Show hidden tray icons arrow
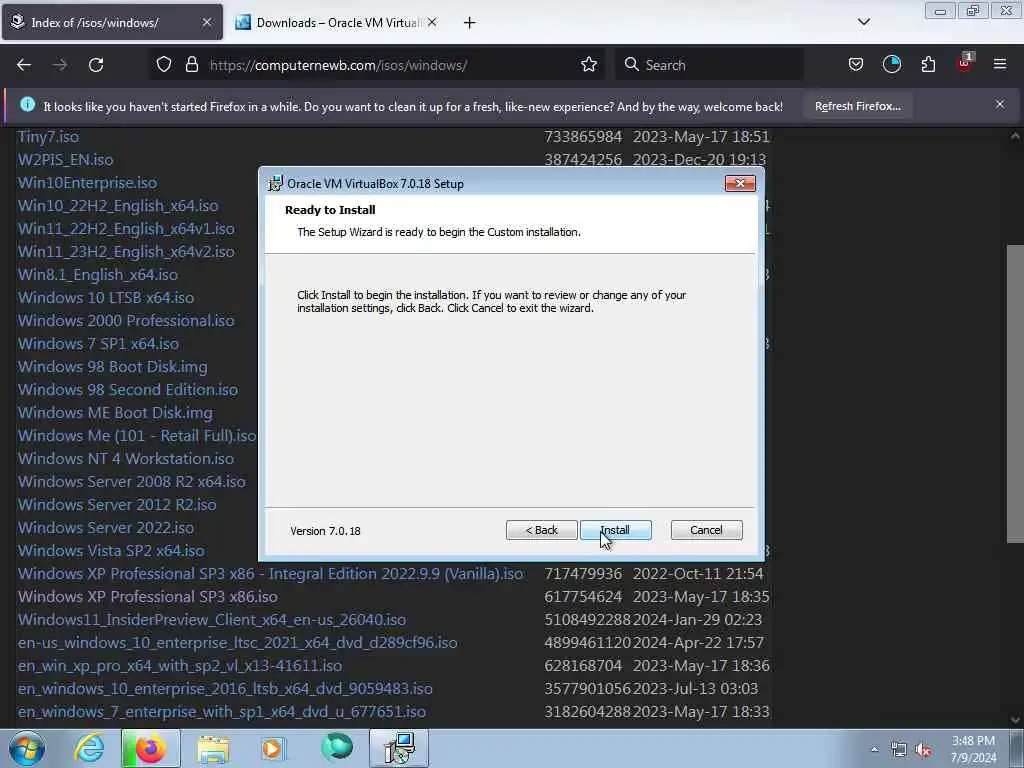Image resolution: width=1024 pixels, height=768 pixels. [874, 749]
